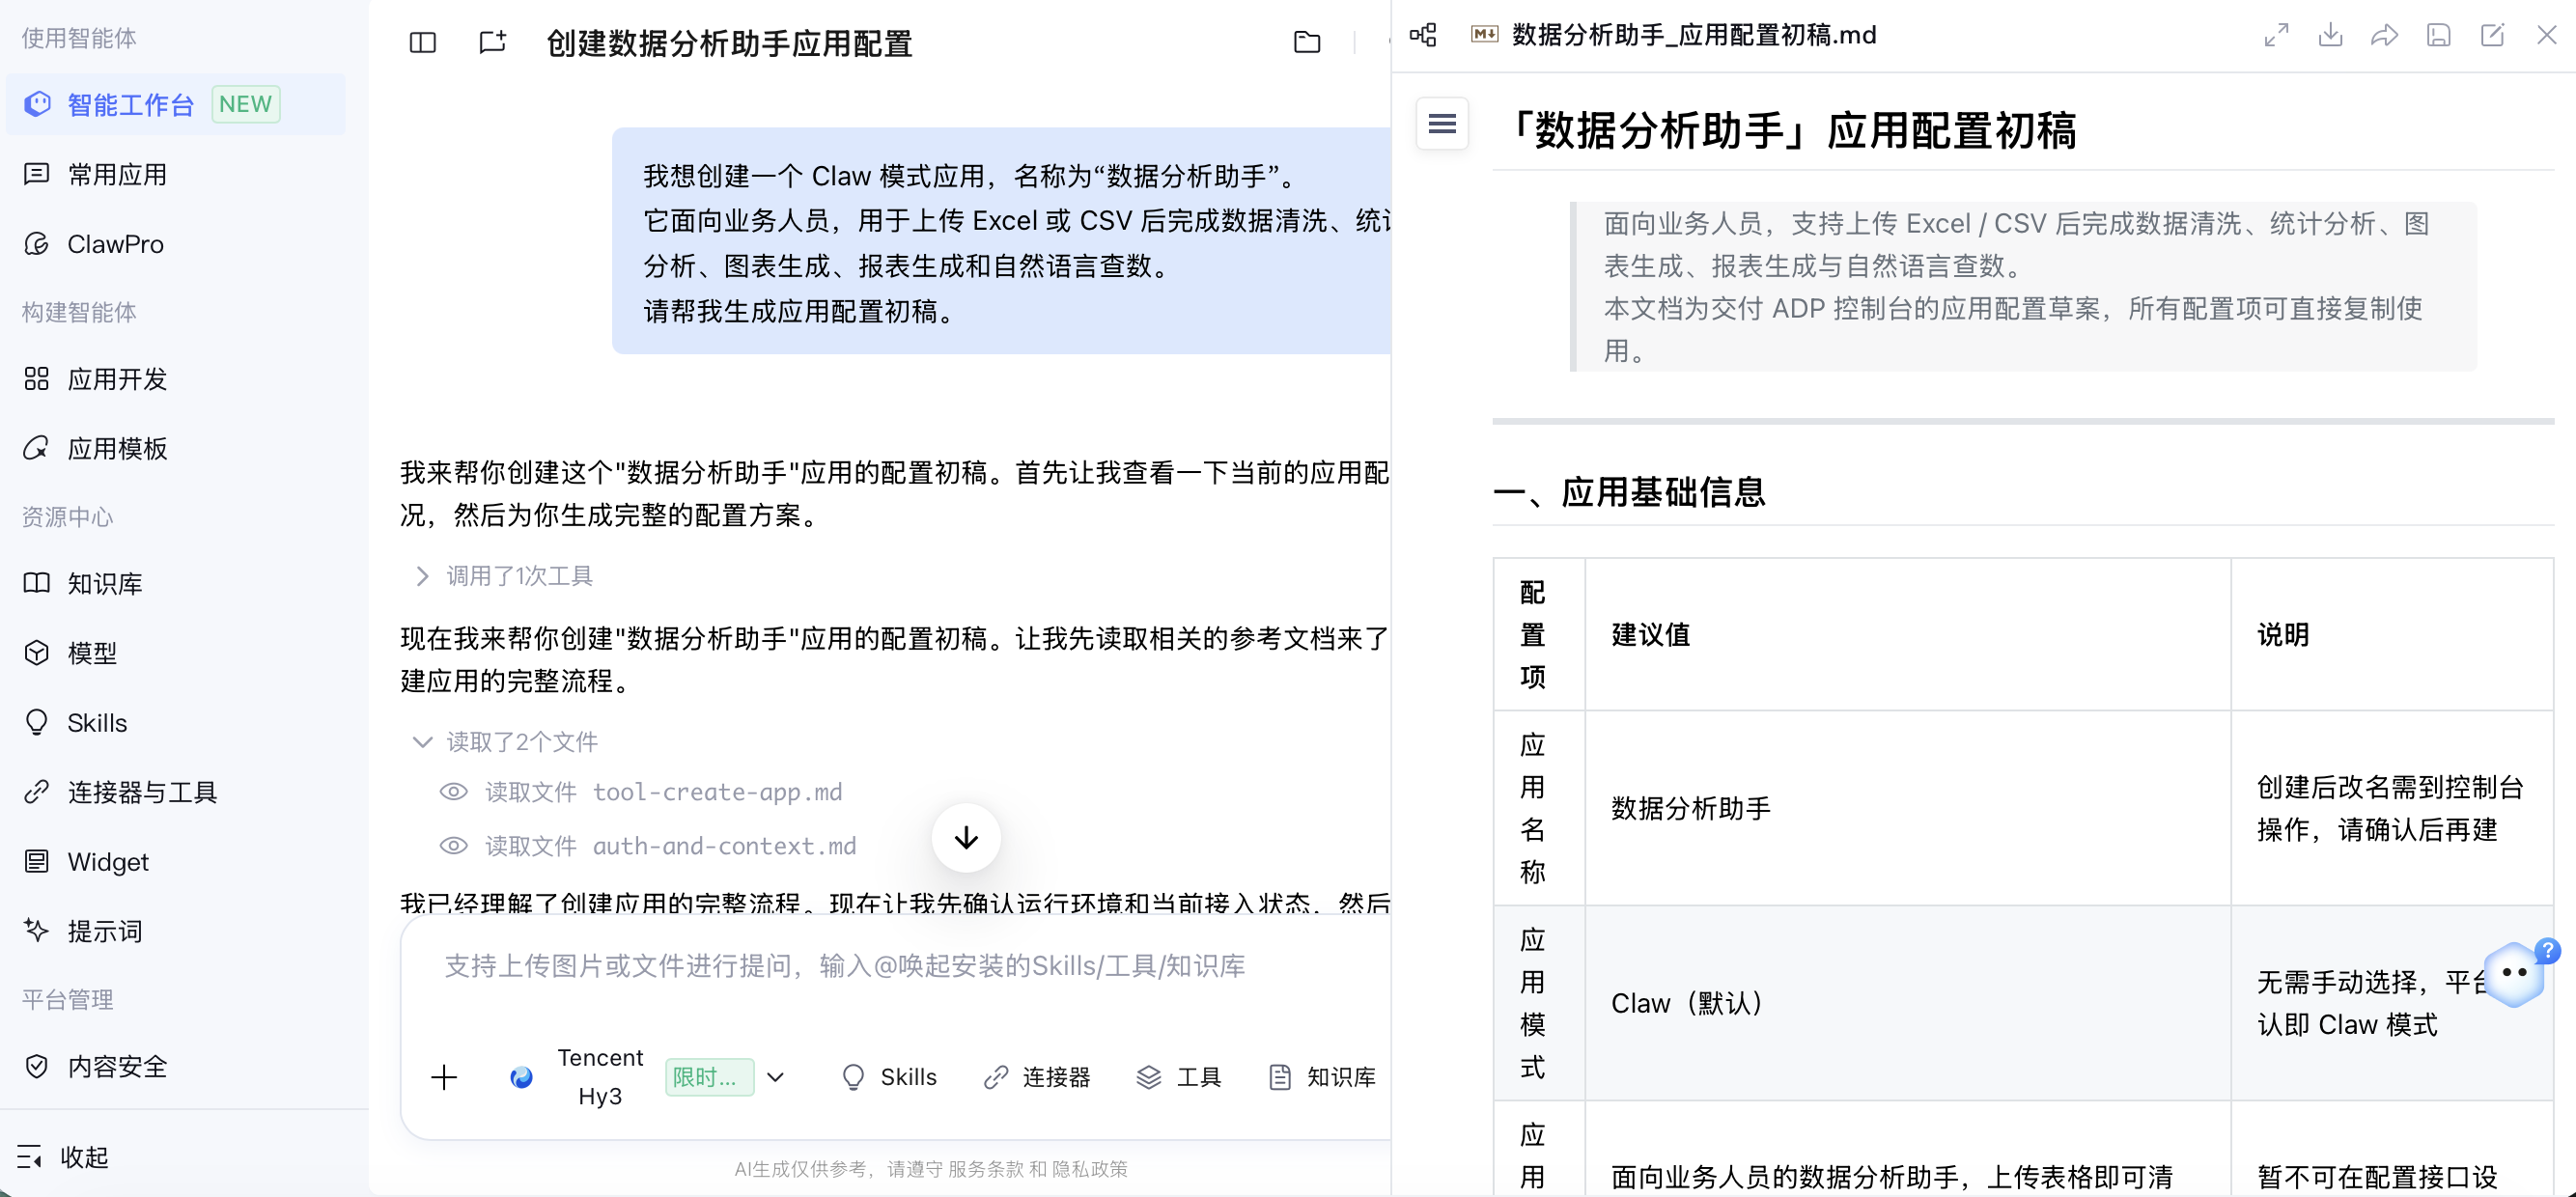Open 知识库 in the chat toolbar
Viewport: 2576px width, 1197px height.
[1322, 1077]
